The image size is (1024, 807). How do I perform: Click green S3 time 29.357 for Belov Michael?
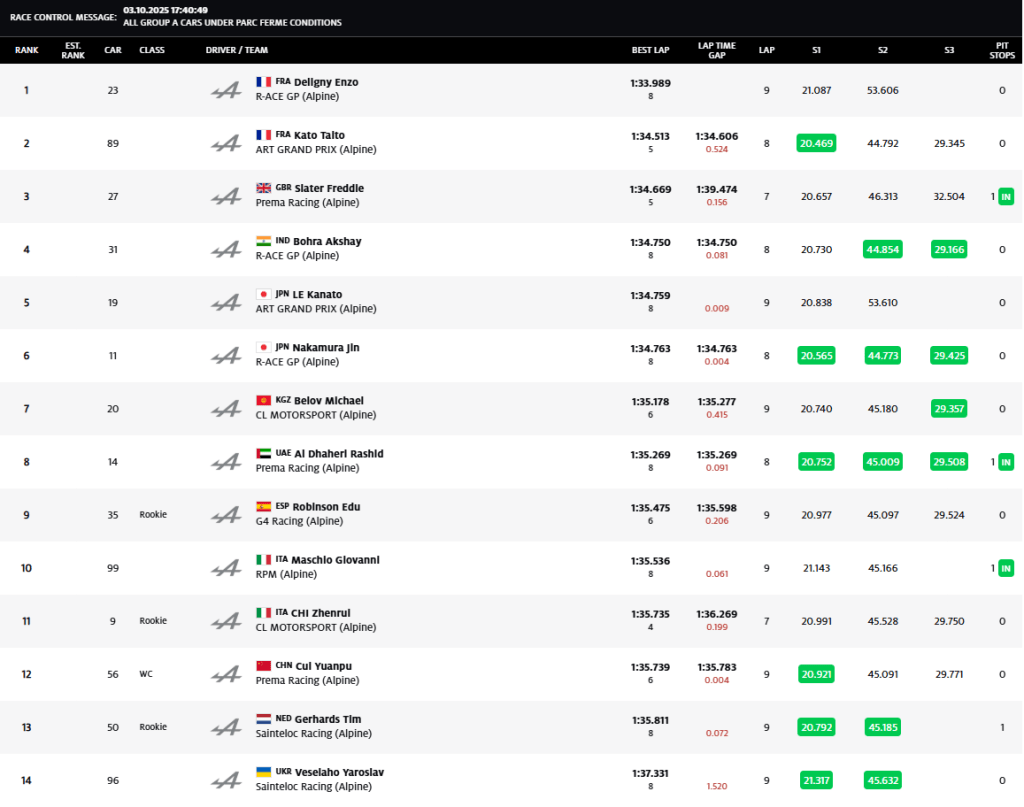click(x=949, y=409)
